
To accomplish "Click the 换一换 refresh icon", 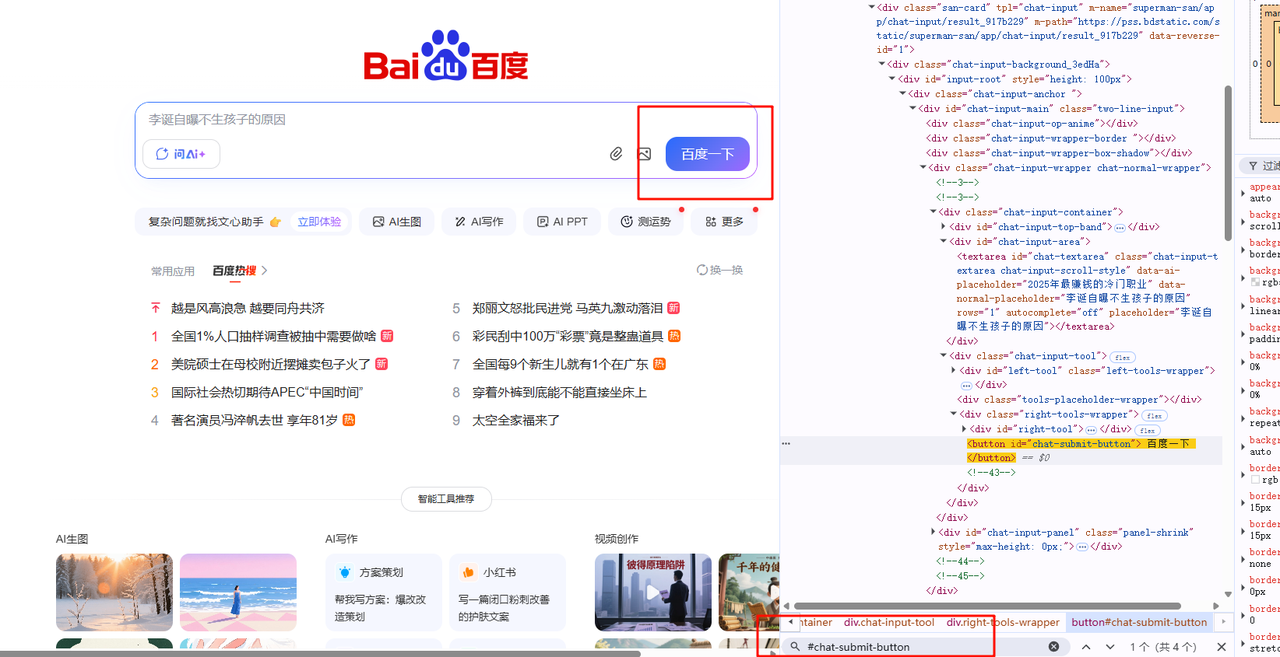I will pos(703,270).
